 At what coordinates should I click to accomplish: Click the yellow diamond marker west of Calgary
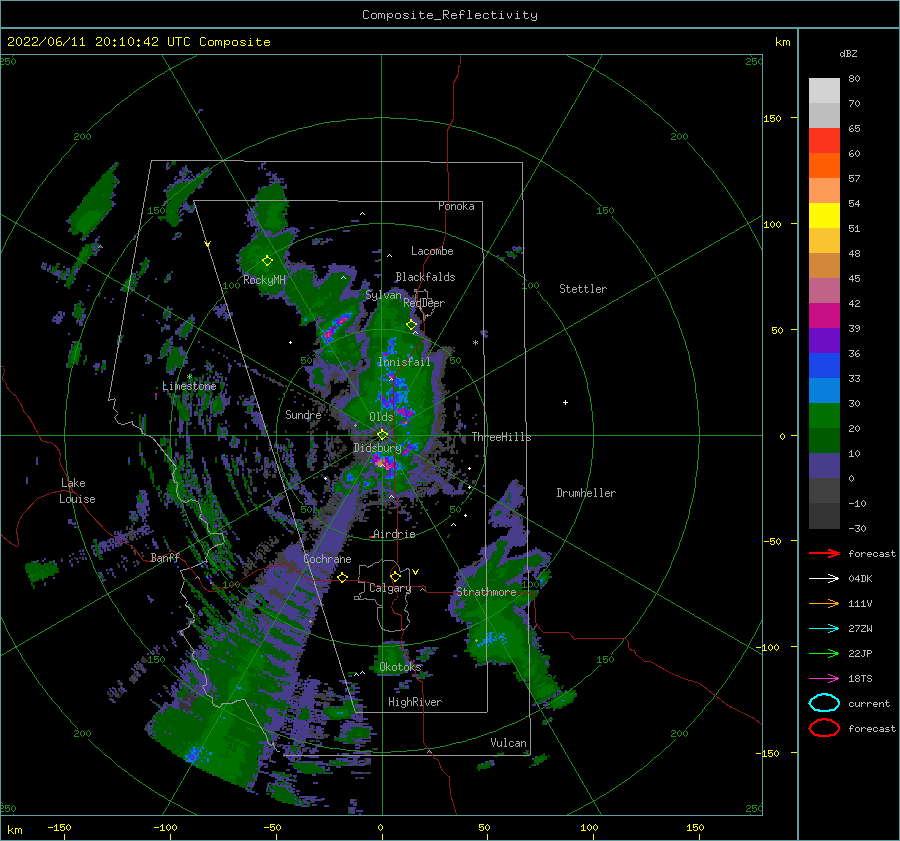pos(343,577)
